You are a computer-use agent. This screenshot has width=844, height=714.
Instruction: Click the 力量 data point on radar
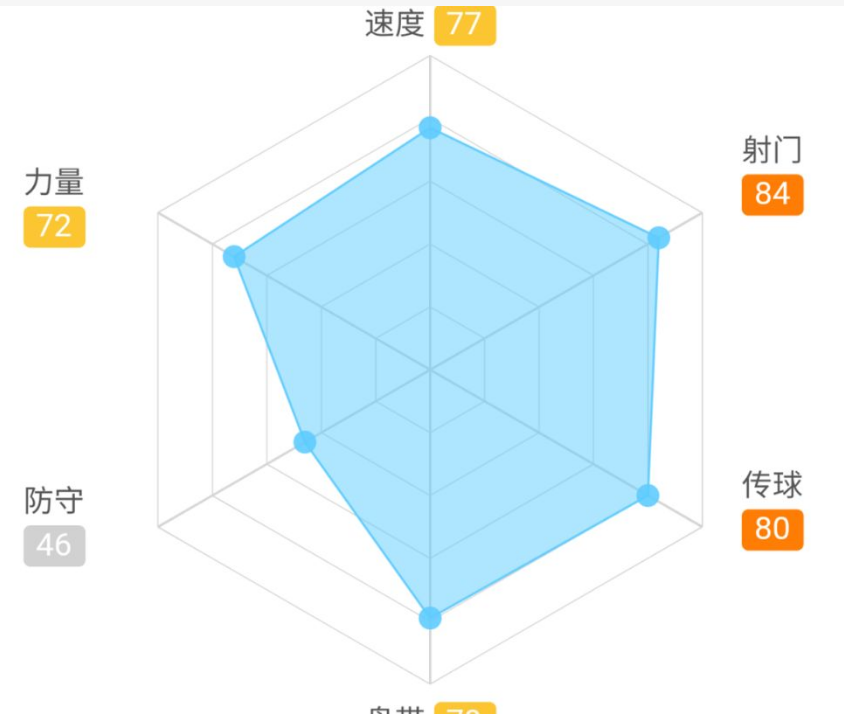(x=234, y=256)
